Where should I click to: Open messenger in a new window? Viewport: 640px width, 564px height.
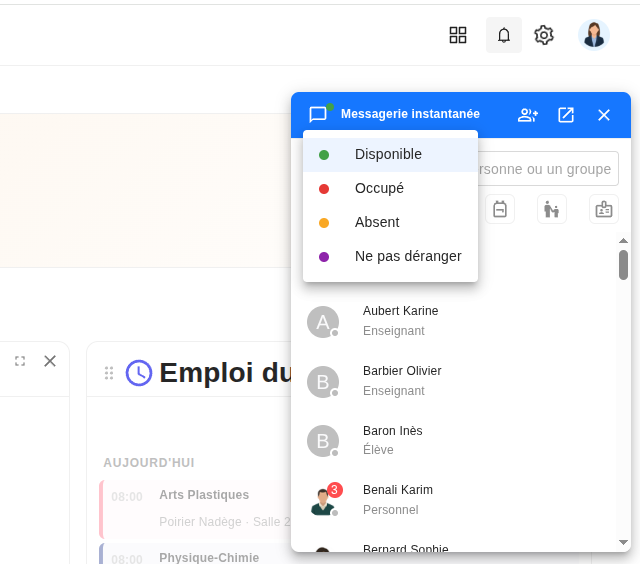point(566,115)
